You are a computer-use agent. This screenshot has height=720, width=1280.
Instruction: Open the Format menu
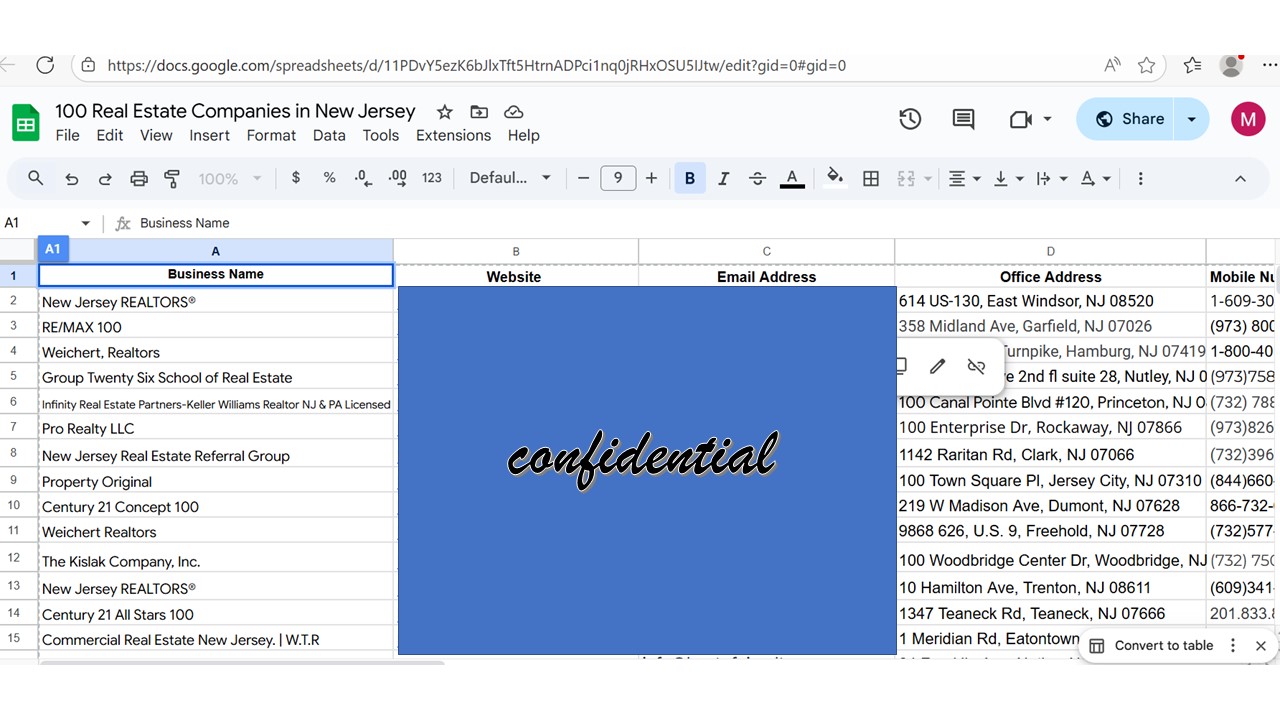(x=271, y=135)
